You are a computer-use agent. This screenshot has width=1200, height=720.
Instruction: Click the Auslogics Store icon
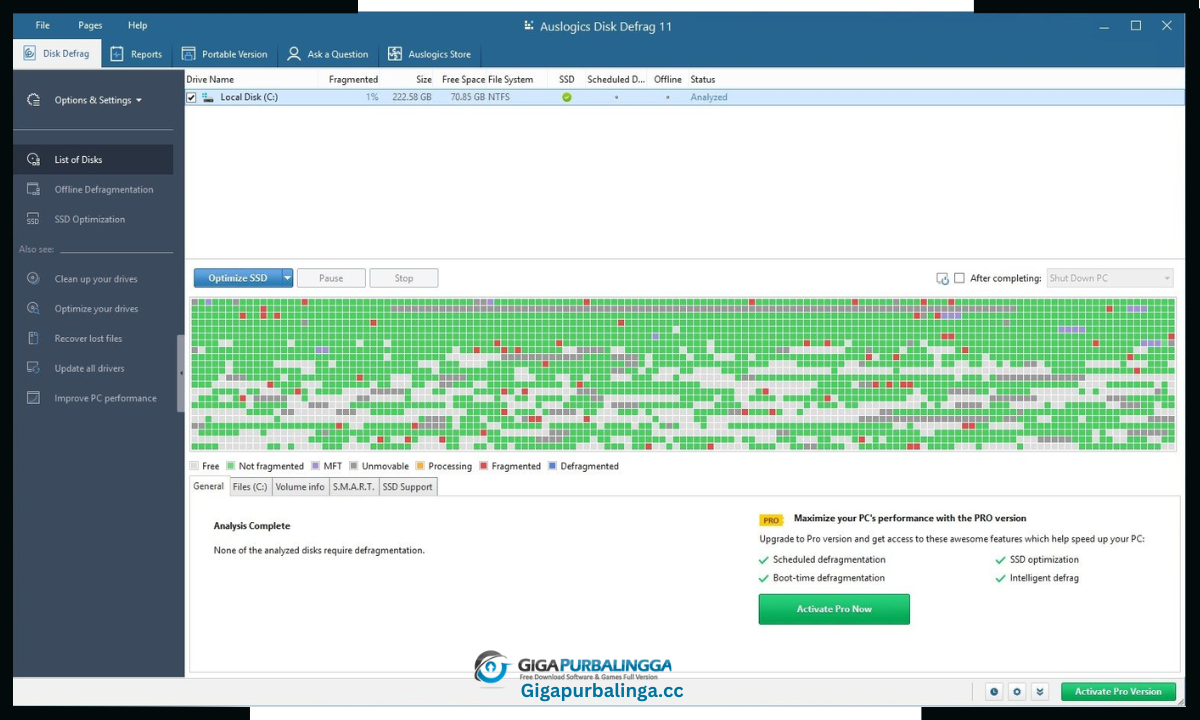pyautogui.click(x=395, y=54)
